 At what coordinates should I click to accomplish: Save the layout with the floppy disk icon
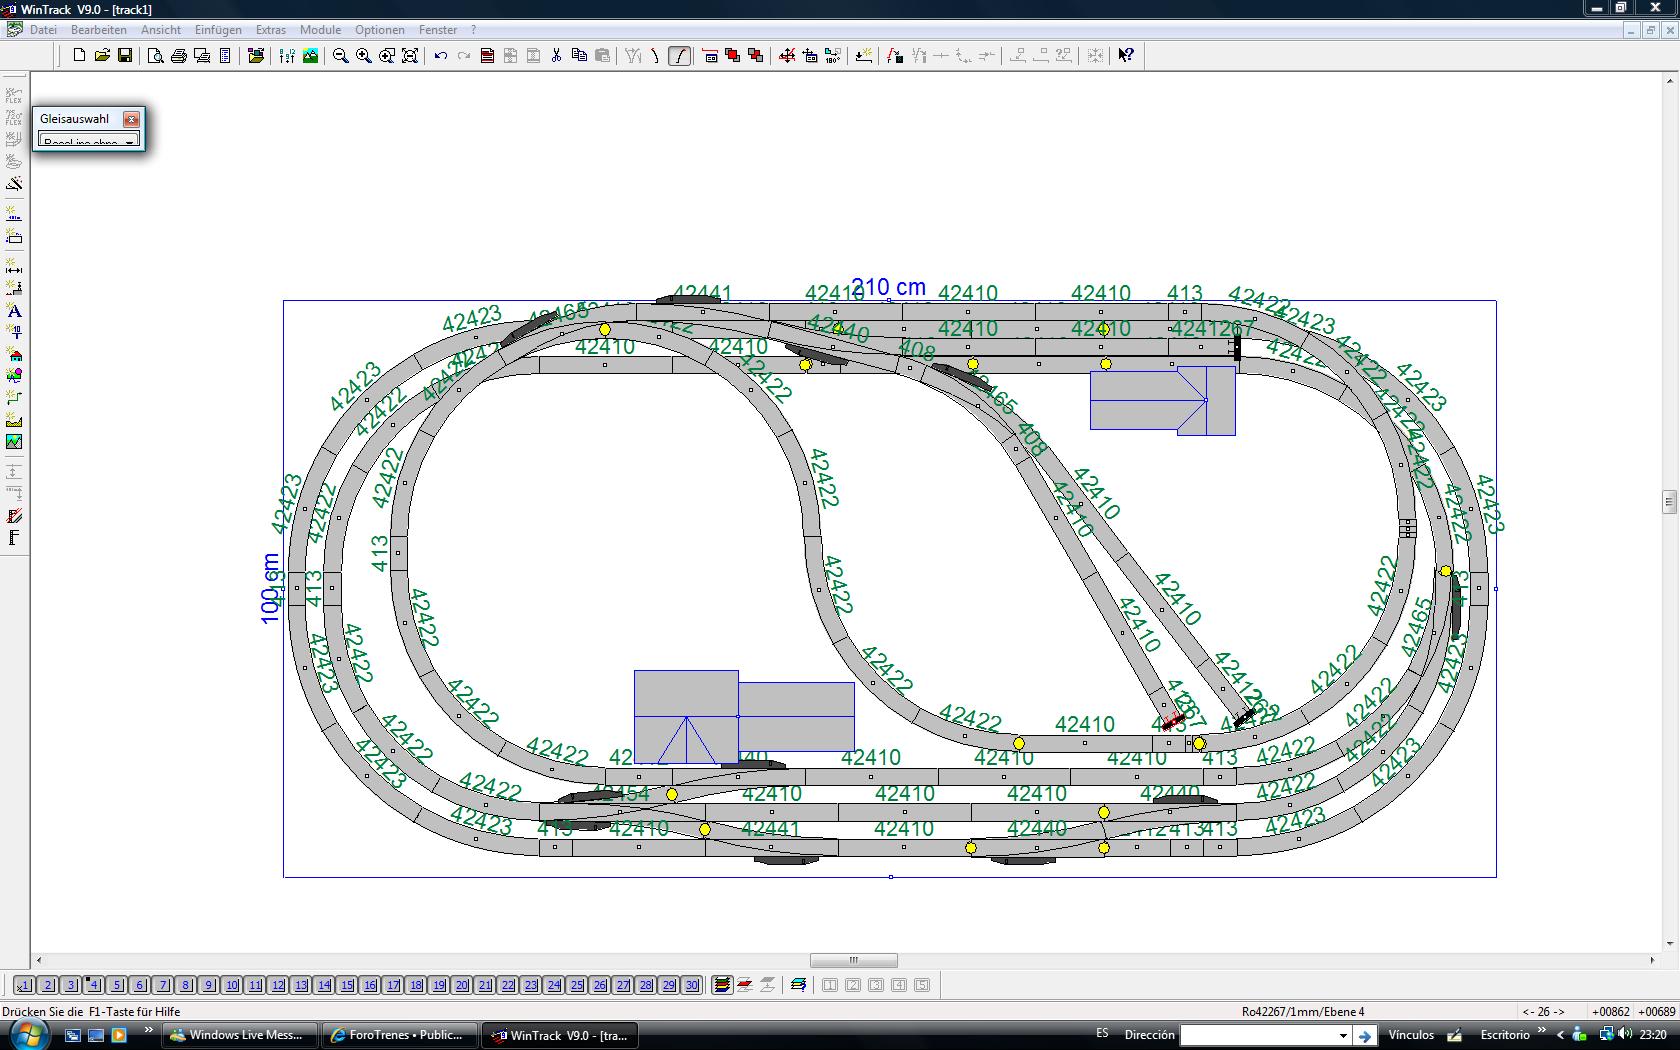[125, 56]
